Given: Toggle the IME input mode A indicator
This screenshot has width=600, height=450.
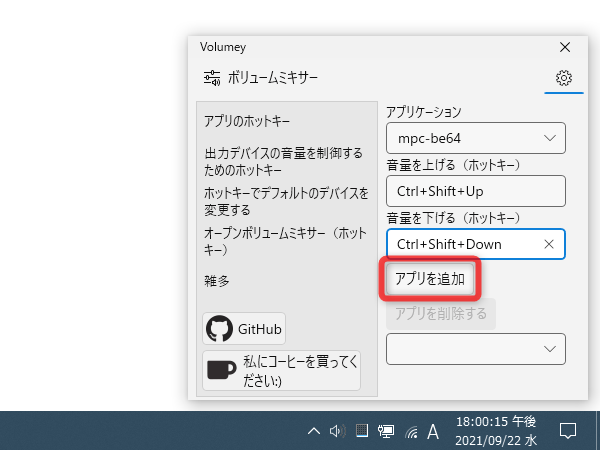Looking at the screenshot, I should pyautogui.click(x=433, y=432).
